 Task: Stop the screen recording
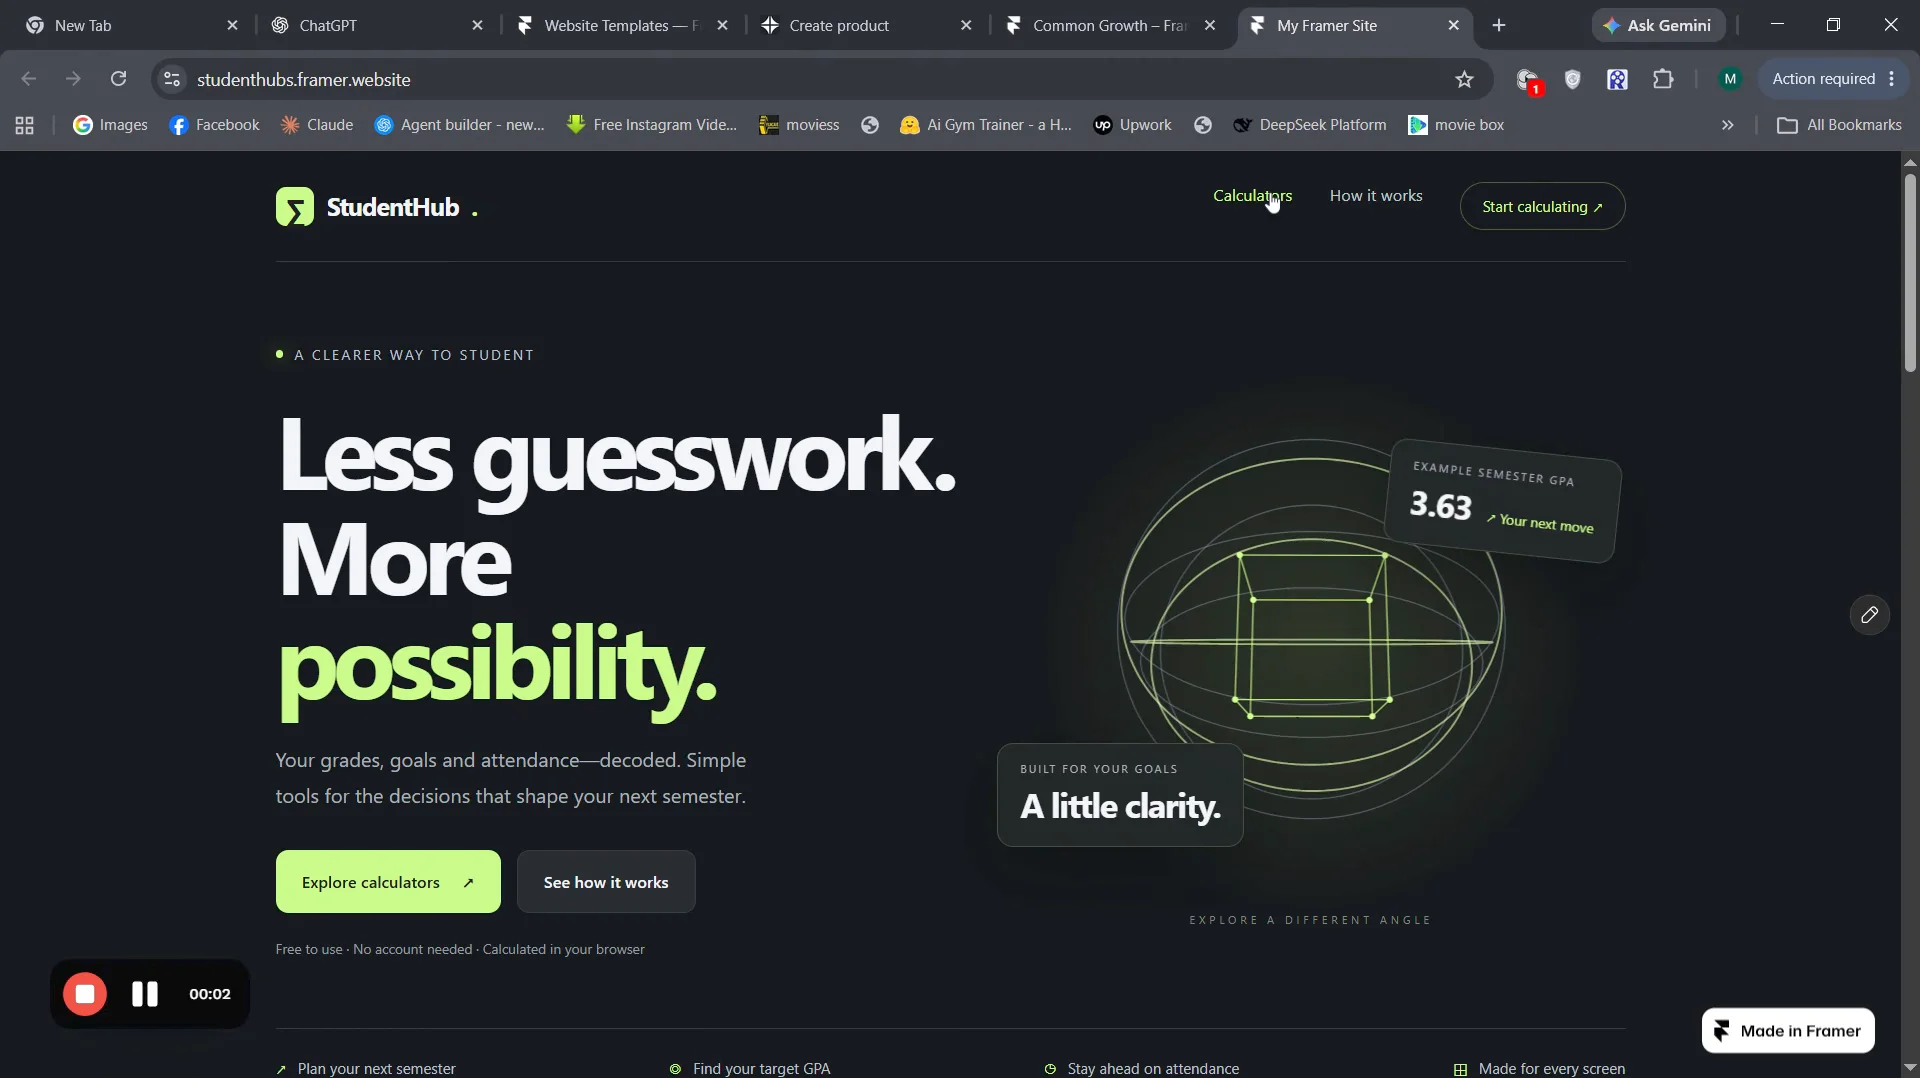coord(85,994)
